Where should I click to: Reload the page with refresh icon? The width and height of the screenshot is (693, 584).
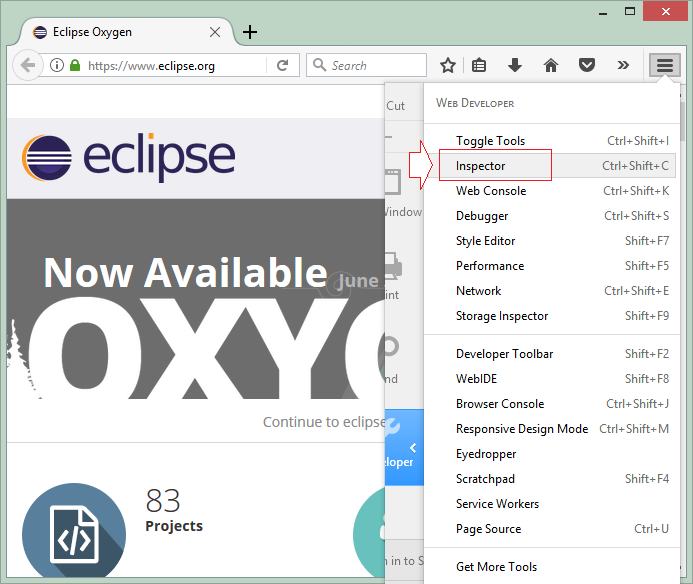282,65
